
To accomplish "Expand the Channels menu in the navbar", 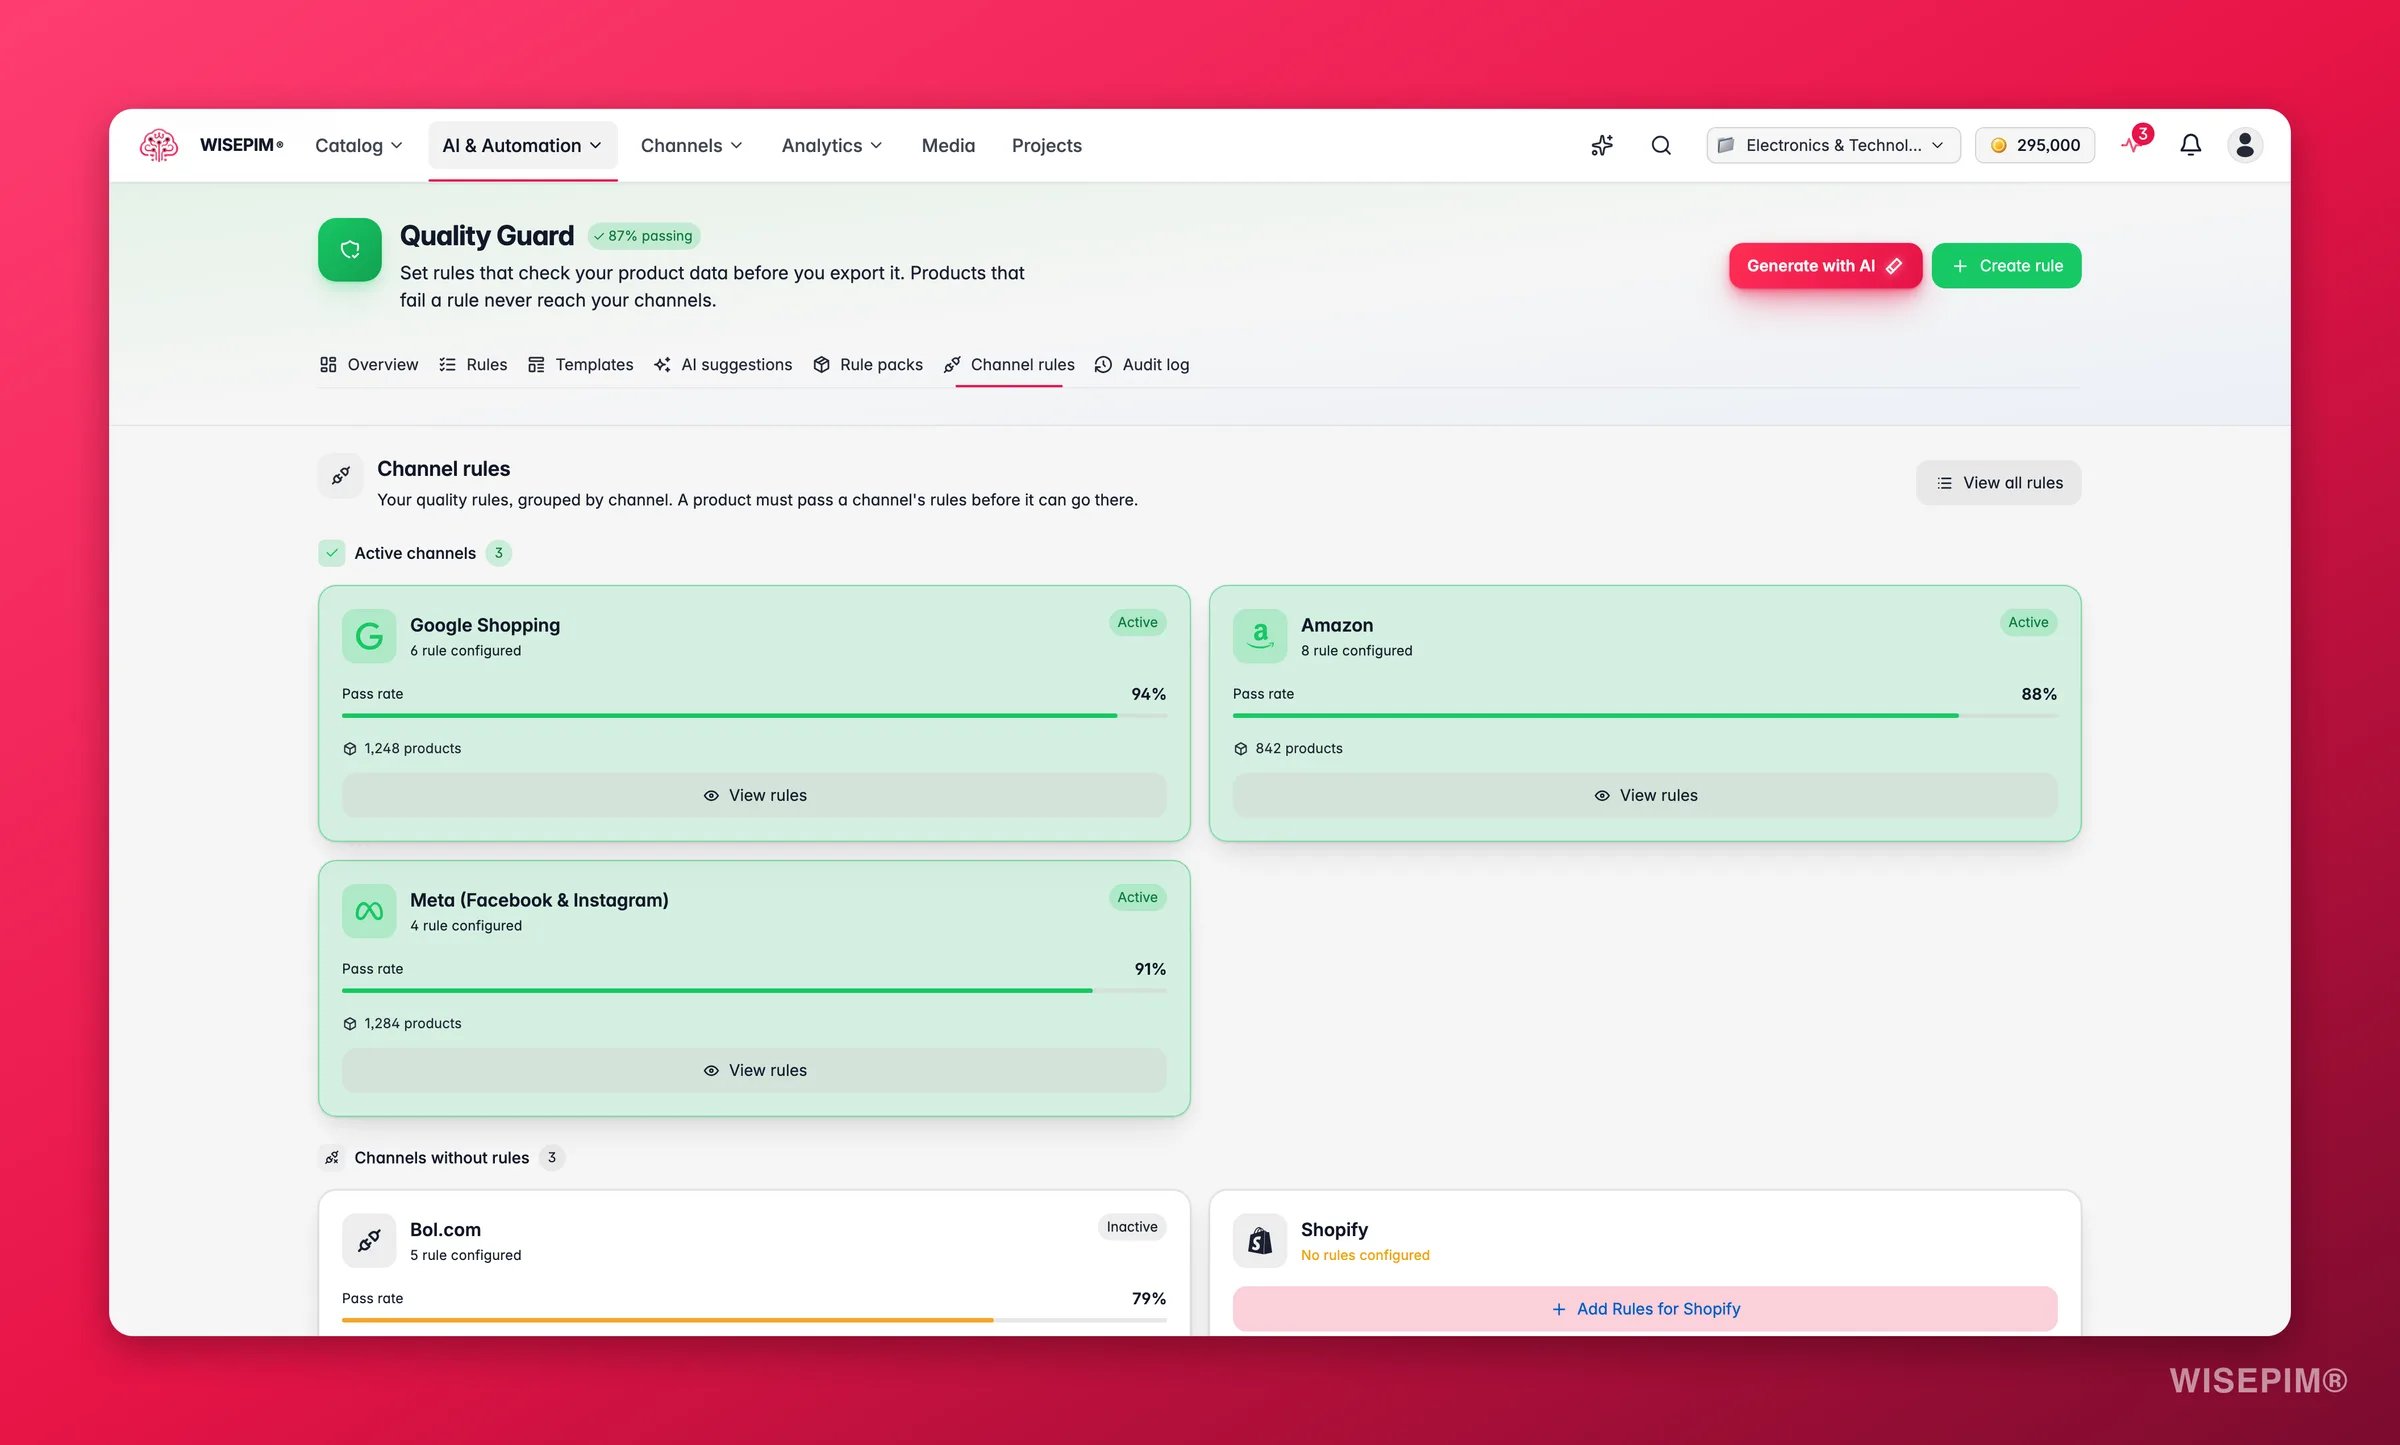I will pyautogui.click(x=692, y=146).
